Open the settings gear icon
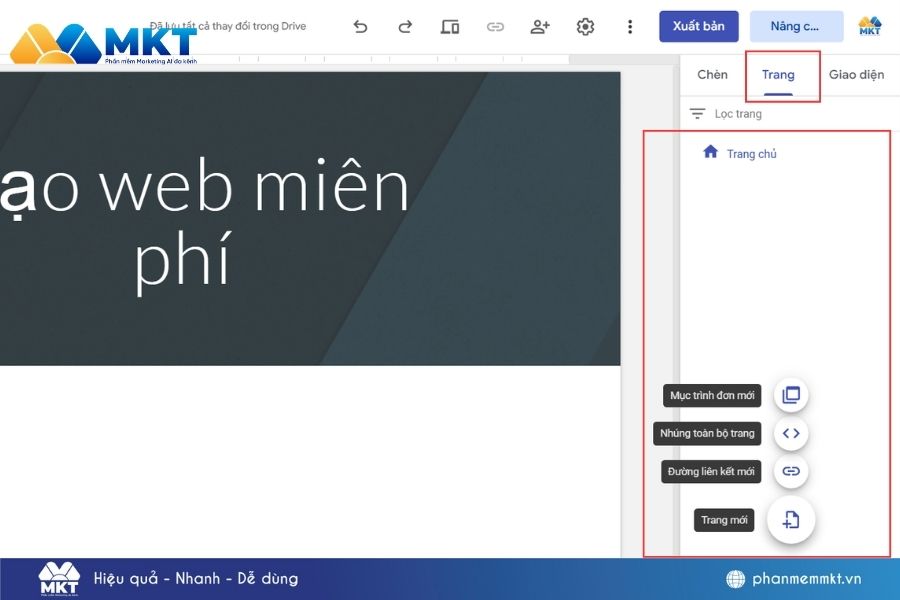 pyautogui.click(x=585, y=26)
